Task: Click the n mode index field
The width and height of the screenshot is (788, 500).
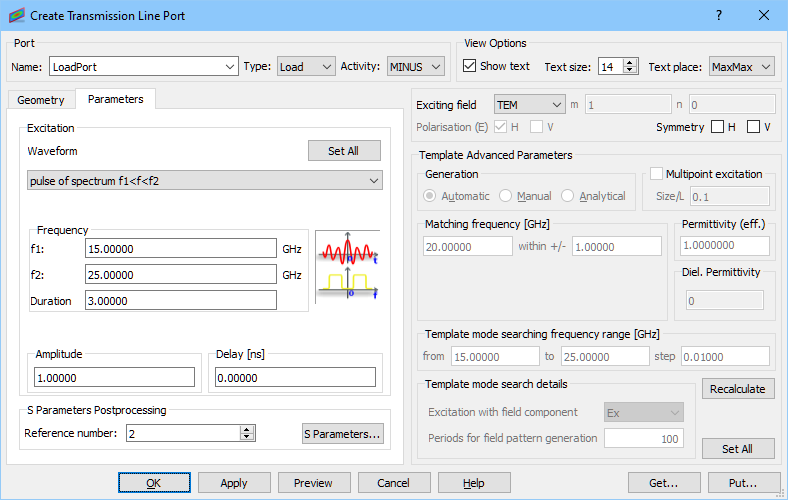Action: (x=732, y=105)
